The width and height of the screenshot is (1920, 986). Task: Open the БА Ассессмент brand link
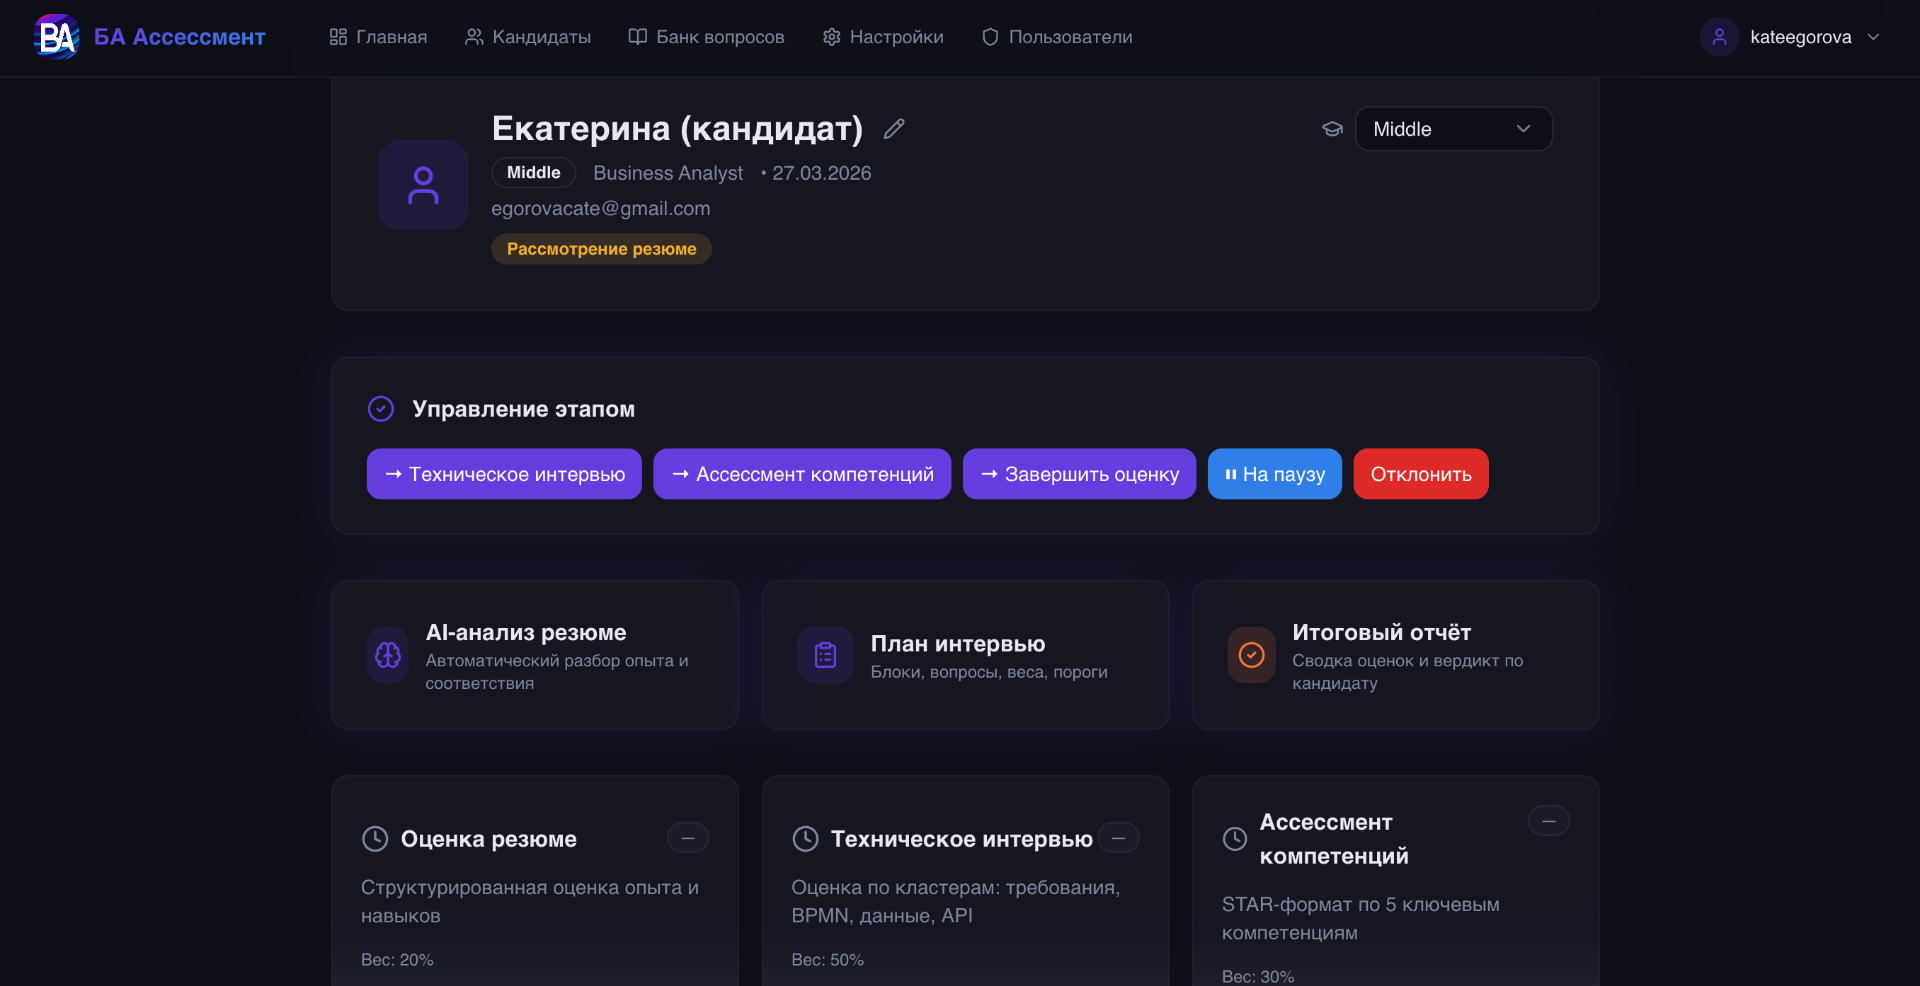(x=179, y=37)
